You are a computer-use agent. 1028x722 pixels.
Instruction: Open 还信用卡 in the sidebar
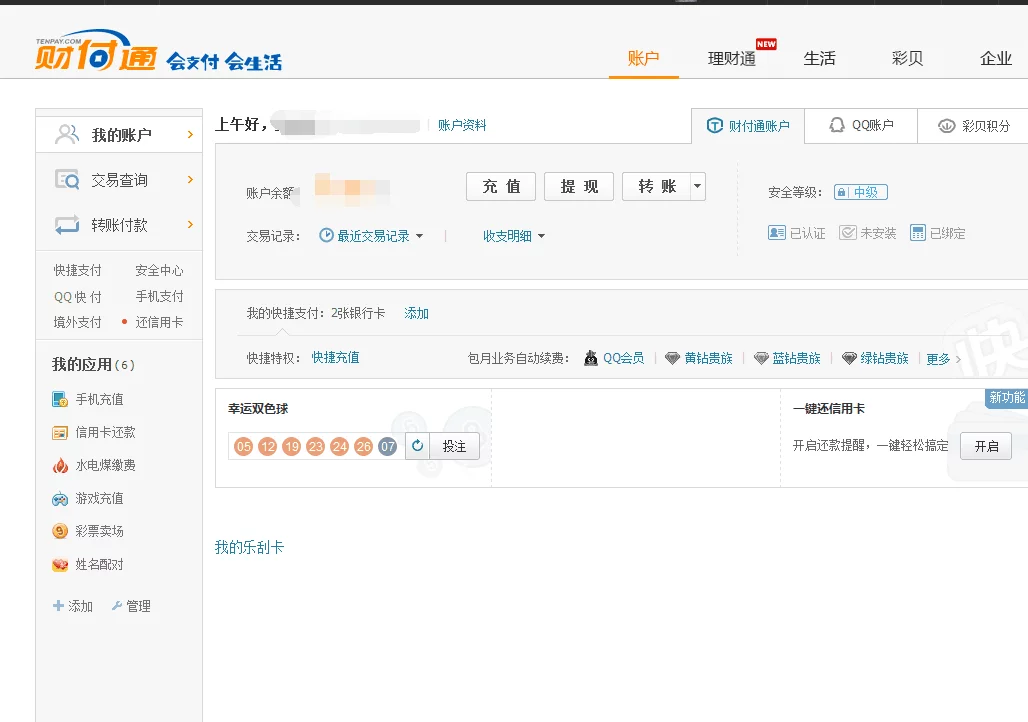pyautogui.click(x=159, y=322)
